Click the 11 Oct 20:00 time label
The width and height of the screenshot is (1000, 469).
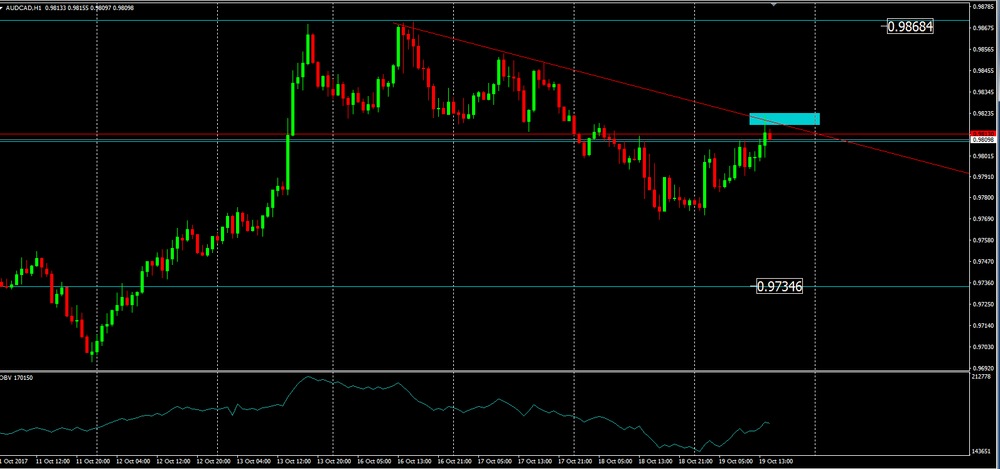(93, 460)
